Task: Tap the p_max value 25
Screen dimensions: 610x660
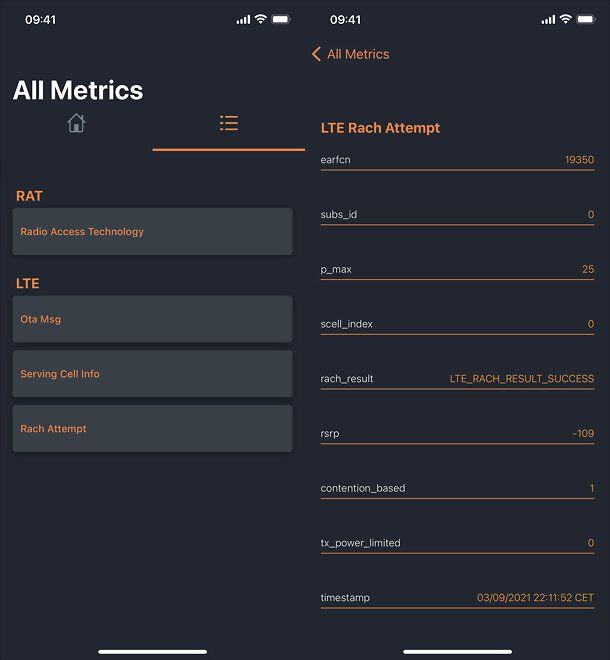Action: (588, 269)
